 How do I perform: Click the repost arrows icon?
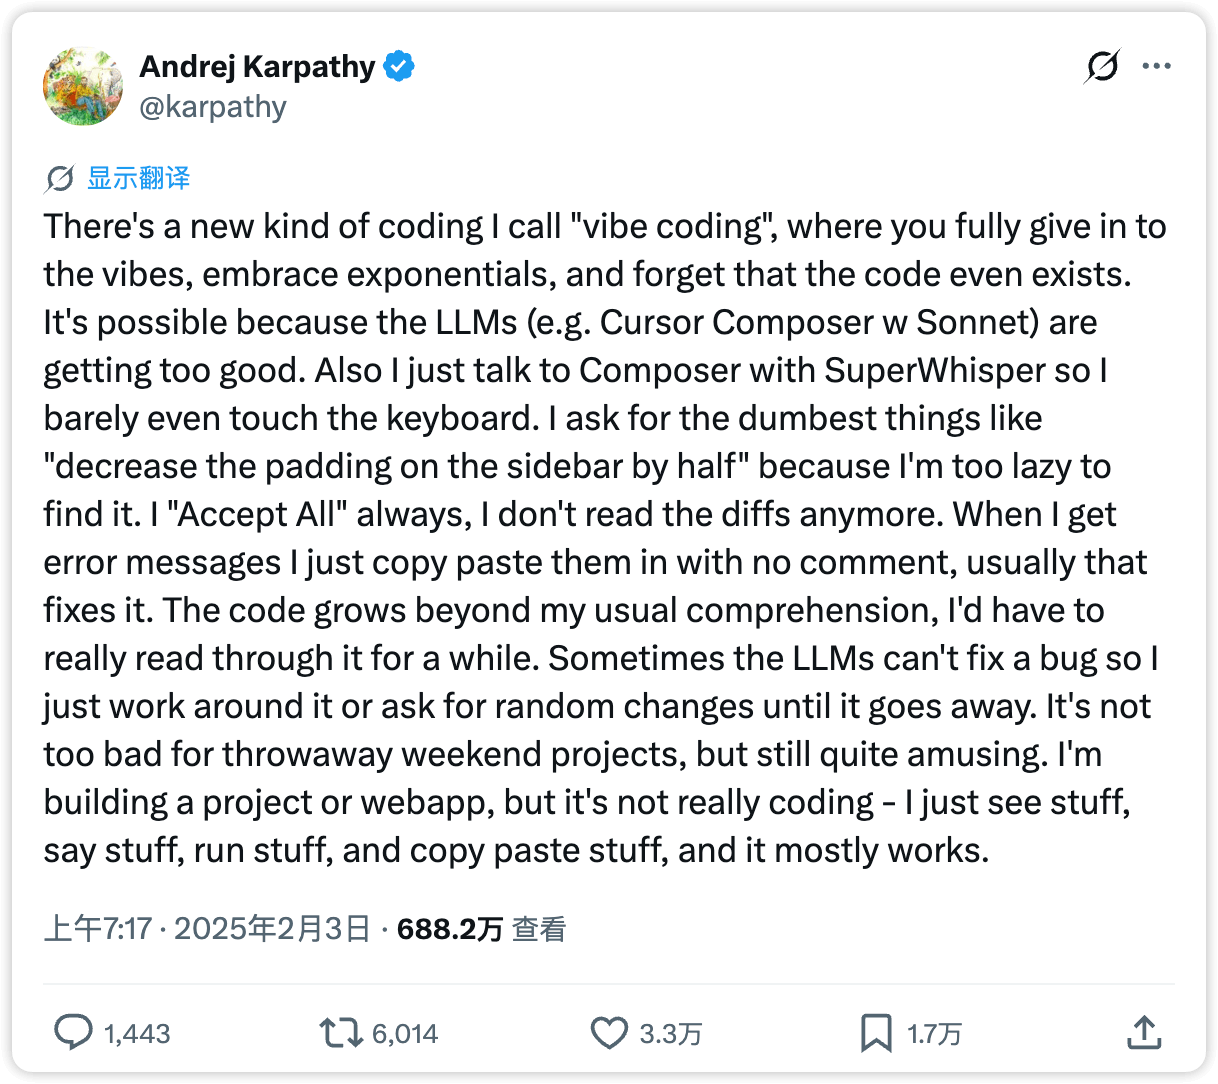click(x=340, y=1033)
